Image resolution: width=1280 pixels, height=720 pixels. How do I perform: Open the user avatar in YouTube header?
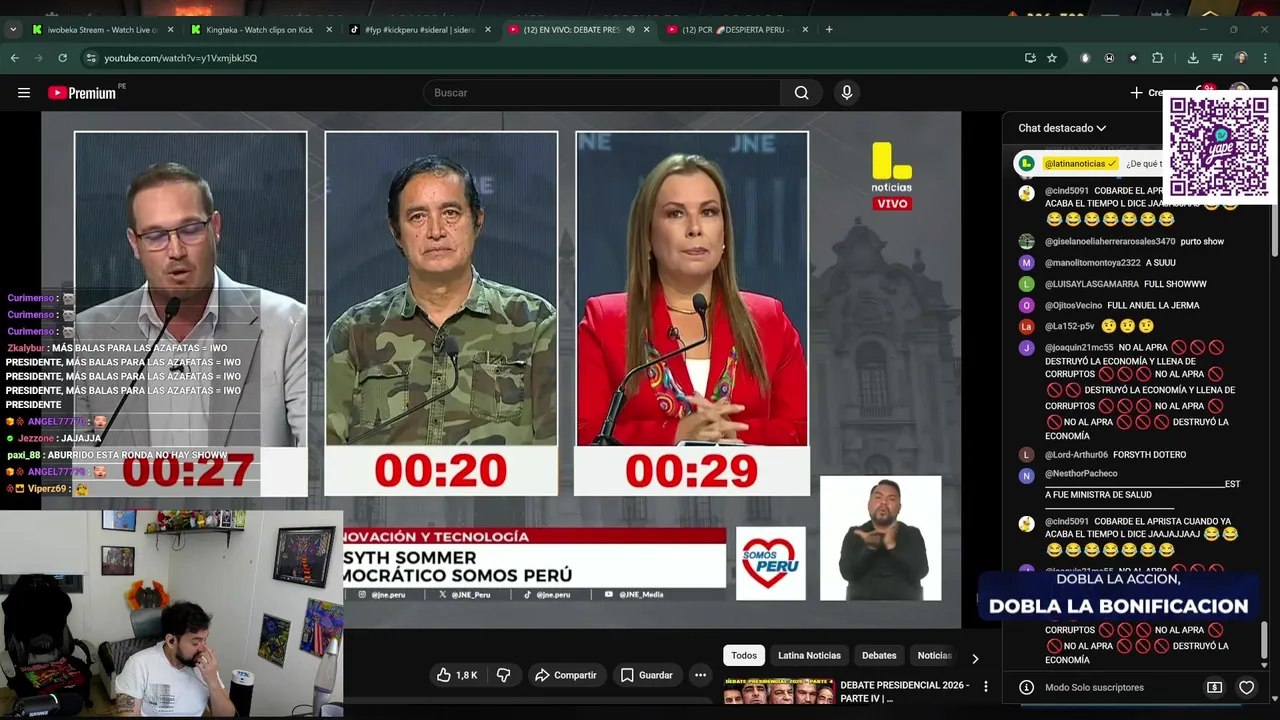point(1239,91)
